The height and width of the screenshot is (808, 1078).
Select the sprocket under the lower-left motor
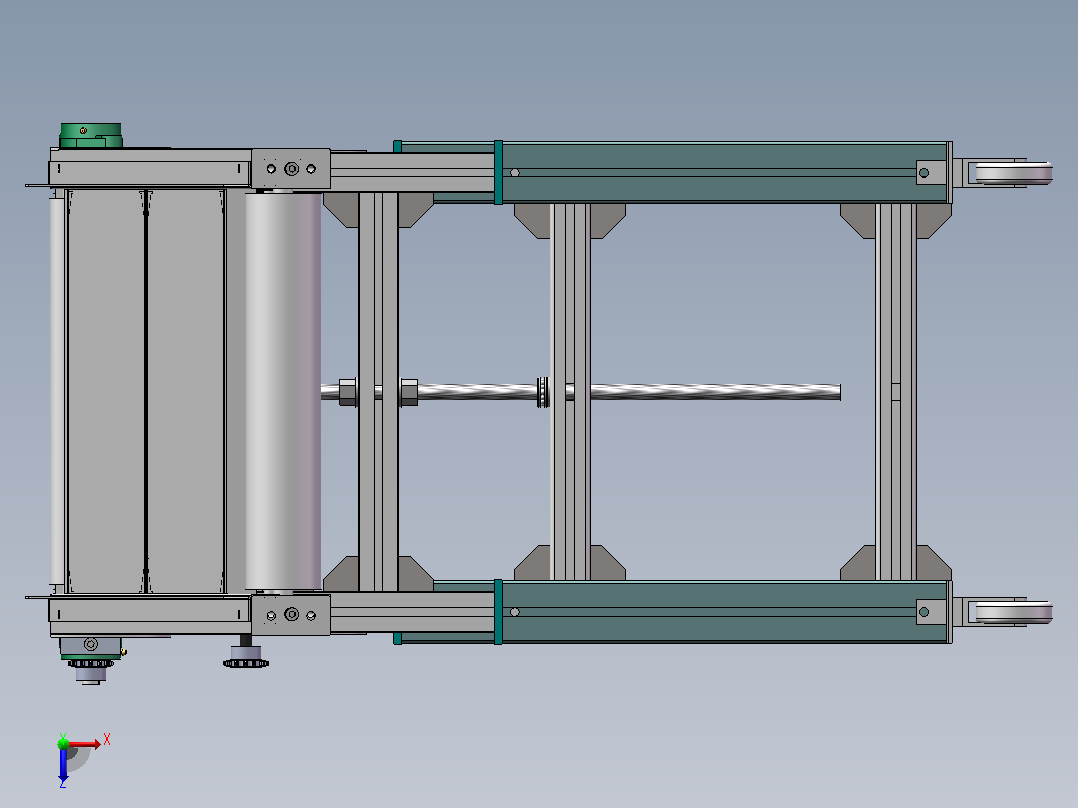pyautogui.click(x=90, y=664)
